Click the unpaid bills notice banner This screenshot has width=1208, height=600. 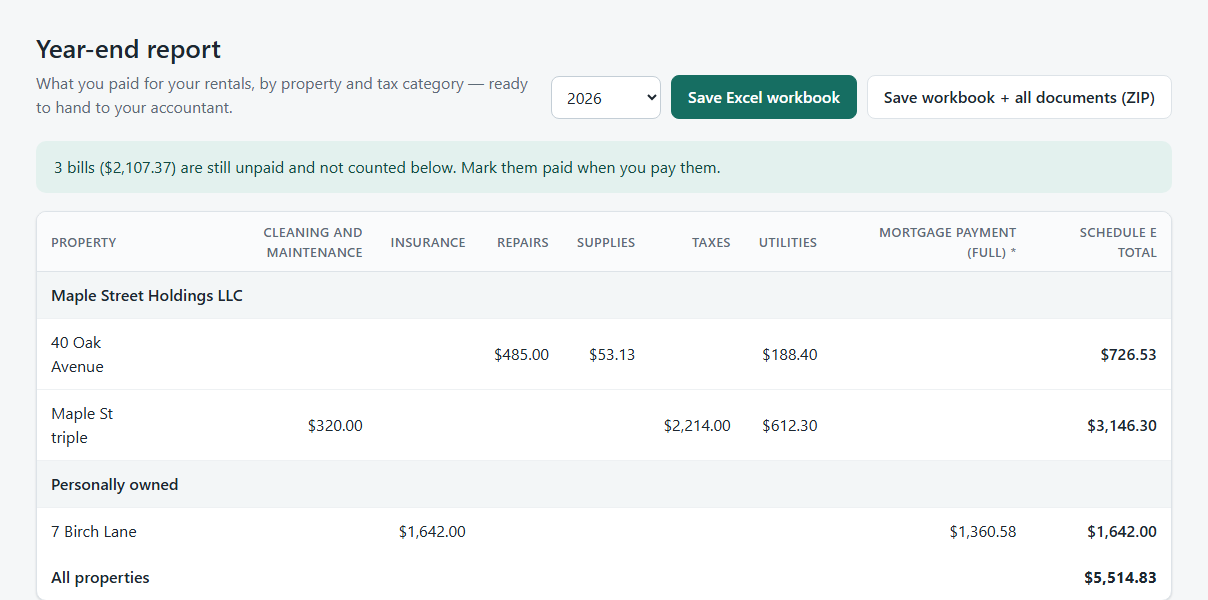click(604, 167)
